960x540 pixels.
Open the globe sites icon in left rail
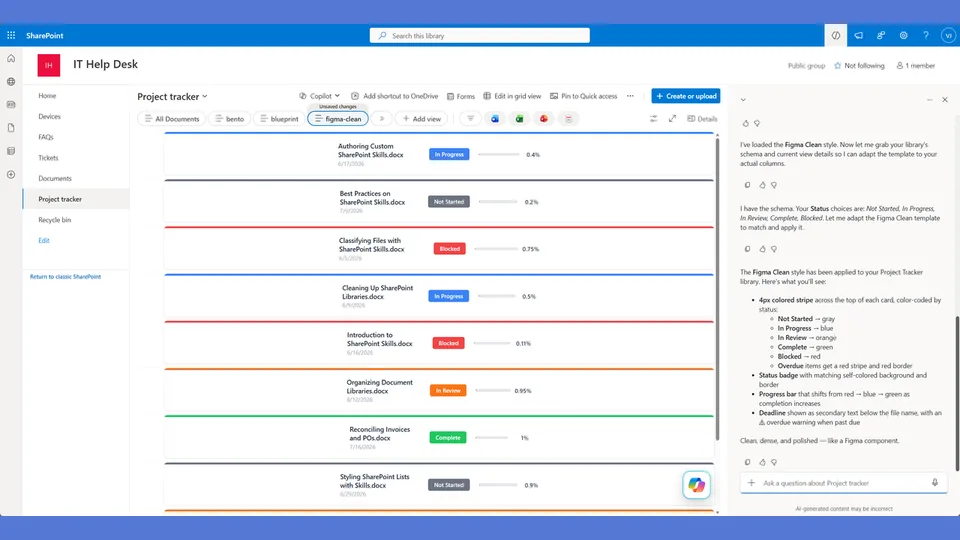[11, 81]
